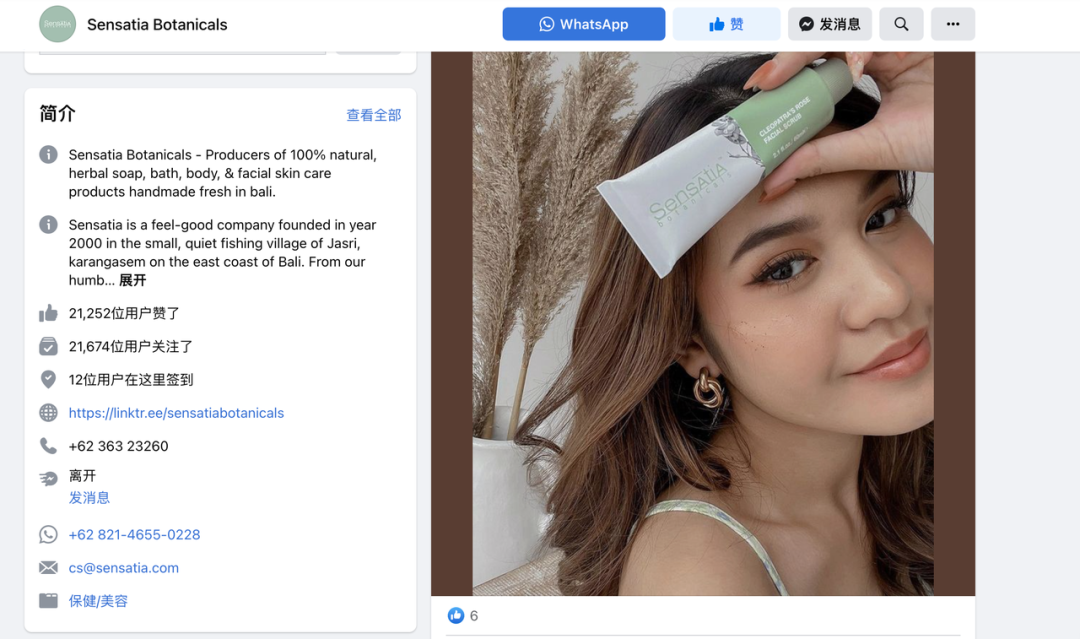Expand the truncated description with 展开
This screenshot has height=639, width=1080.
[x=132, y=280]
